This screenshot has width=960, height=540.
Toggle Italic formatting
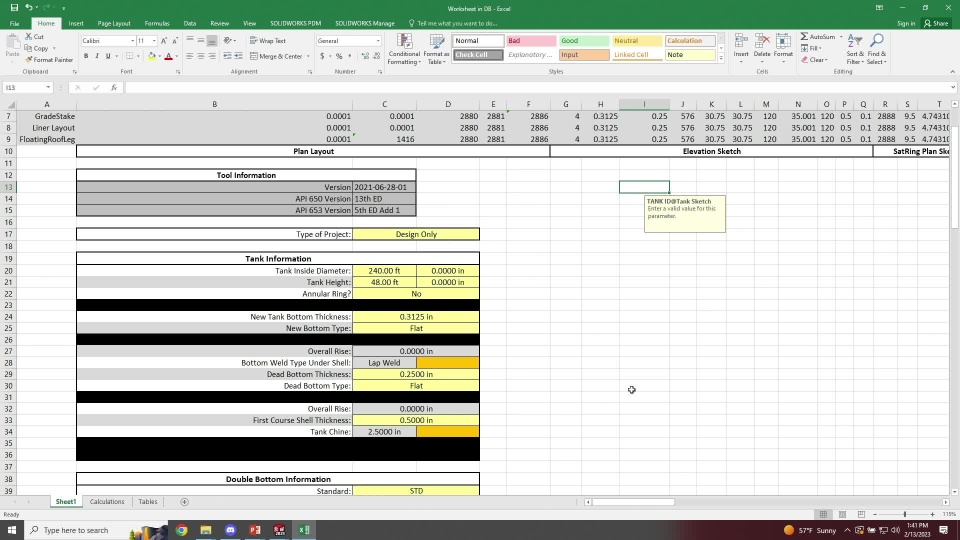(97, 56)
